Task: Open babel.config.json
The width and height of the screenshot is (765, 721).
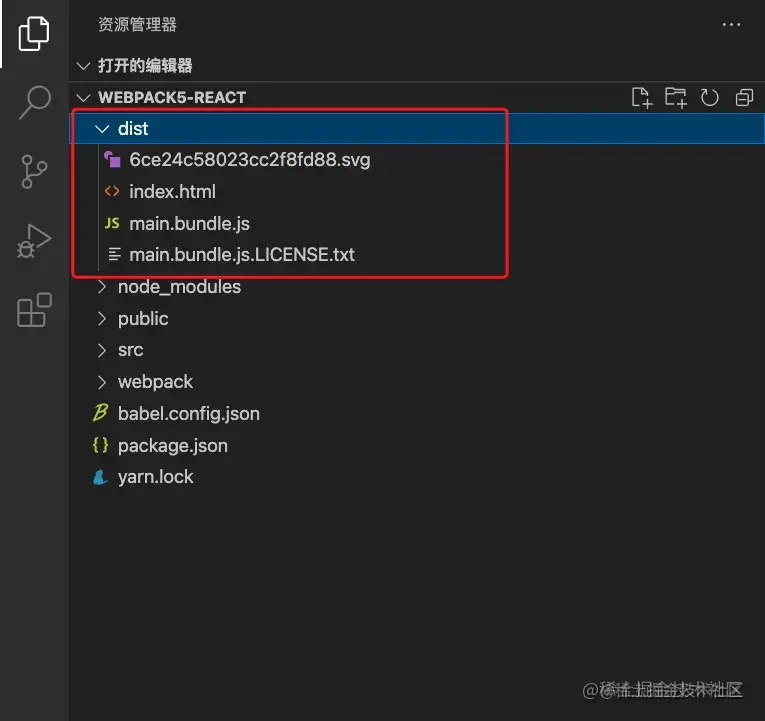Action: [188, 414]
